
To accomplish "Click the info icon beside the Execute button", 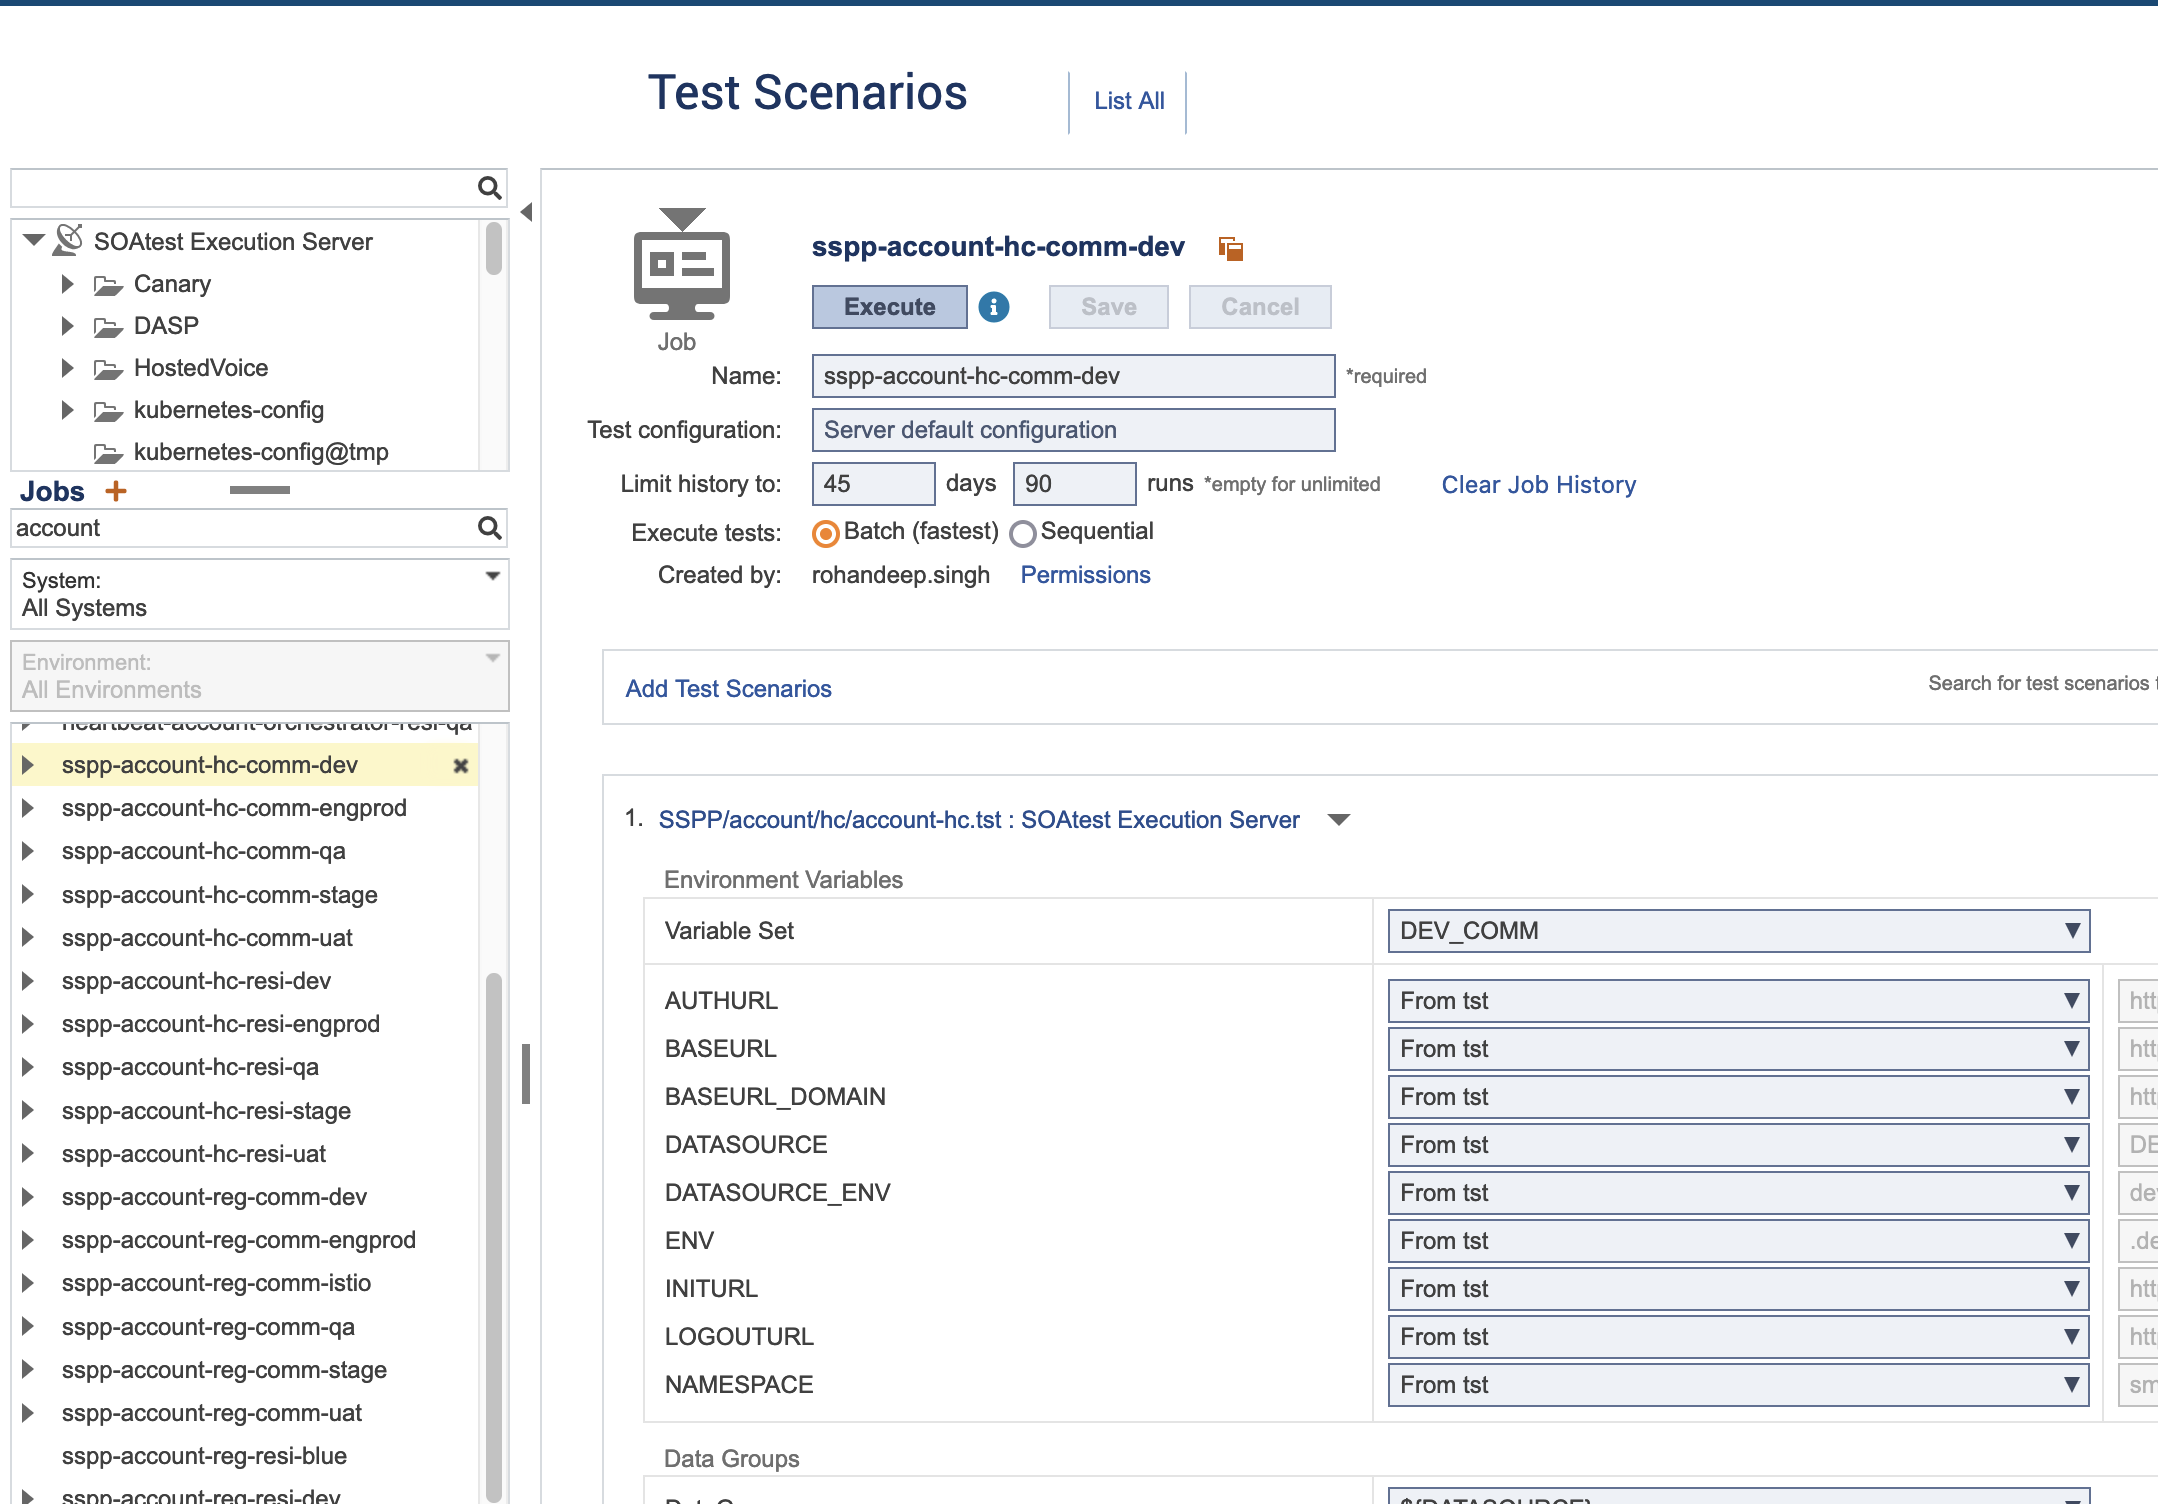I will (x=994, y=307).
